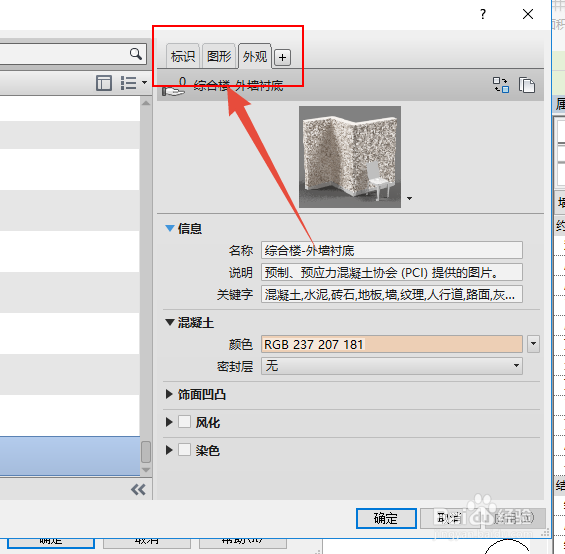Screen dimensions: 565x554
Task: Click the scroll up arrow of material list
Action: pyautogui.click(x=146, y=103)
